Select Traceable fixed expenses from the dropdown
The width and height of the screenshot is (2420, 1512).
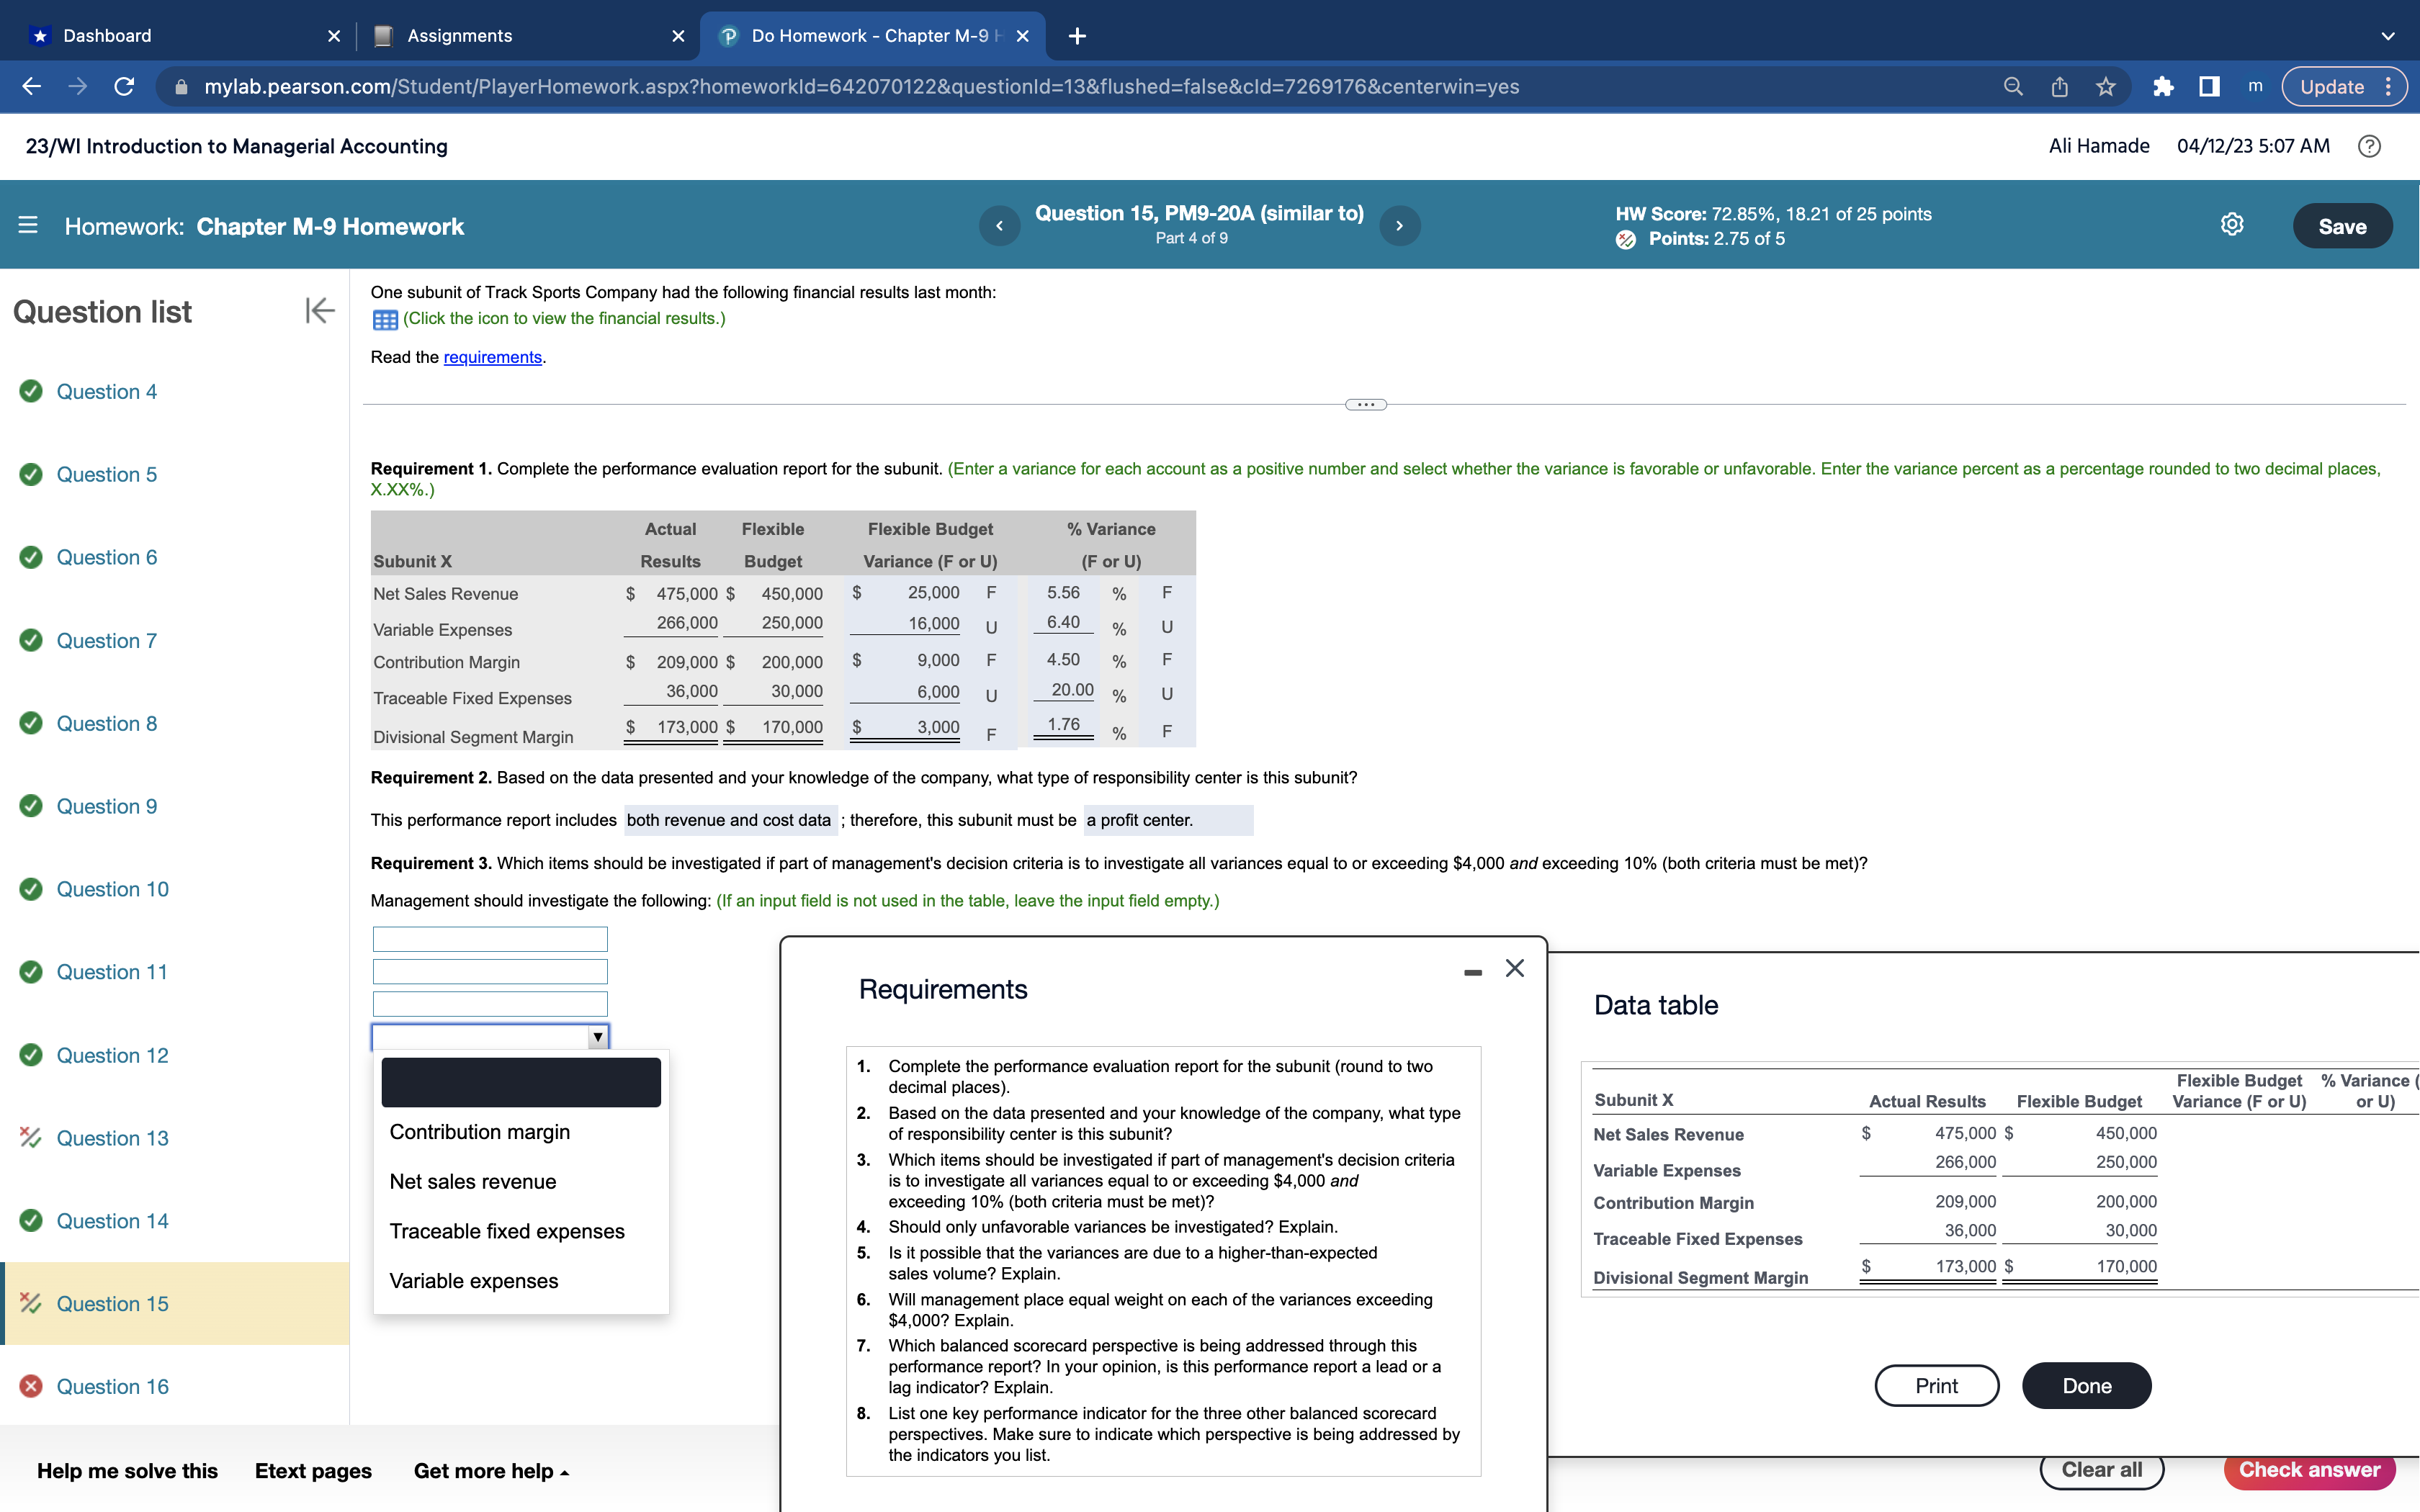tap(507, 1230)
